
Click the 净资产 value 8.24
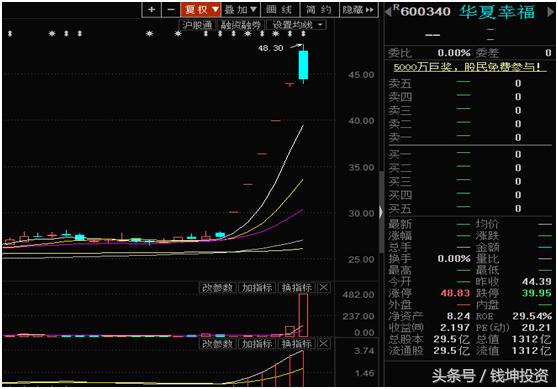click(459, 316)
